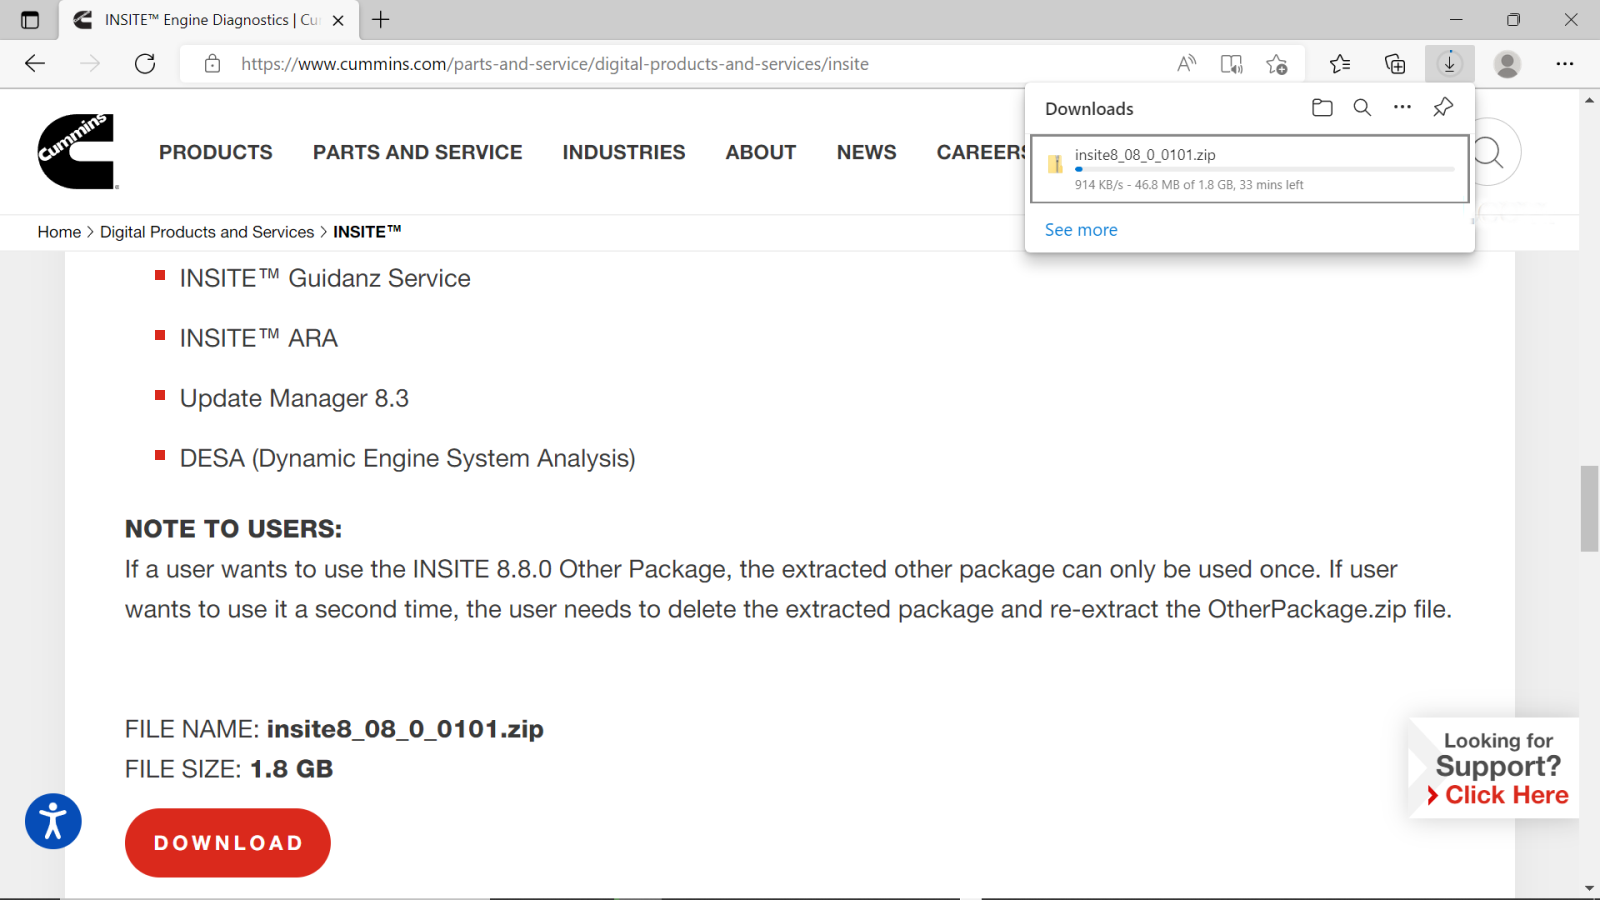
Task: Click download status 914 KB/s text
Action: pos(1189,185)
